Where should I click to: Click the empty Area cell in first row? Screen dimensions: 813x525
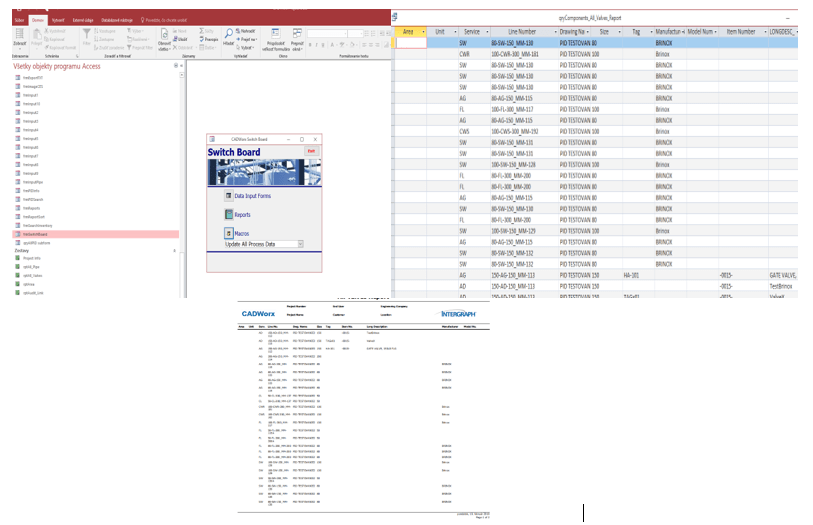411,44
